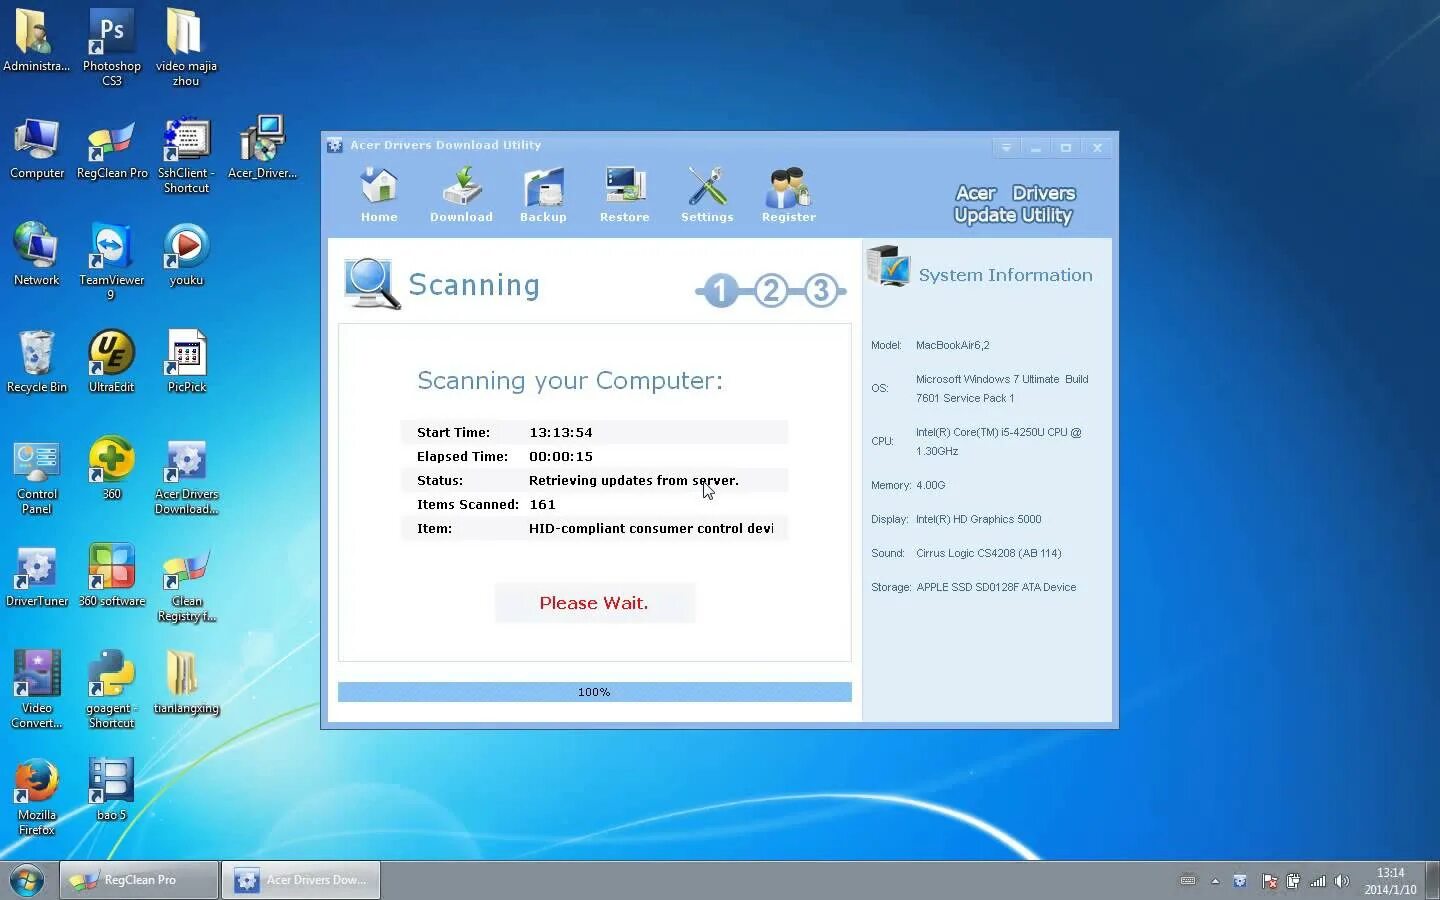Click the on-screen keyboard tray icon
Image resolution: width=1440 pixels, height=900 pixels.
pyautogui.click(x=1188, y=881)
